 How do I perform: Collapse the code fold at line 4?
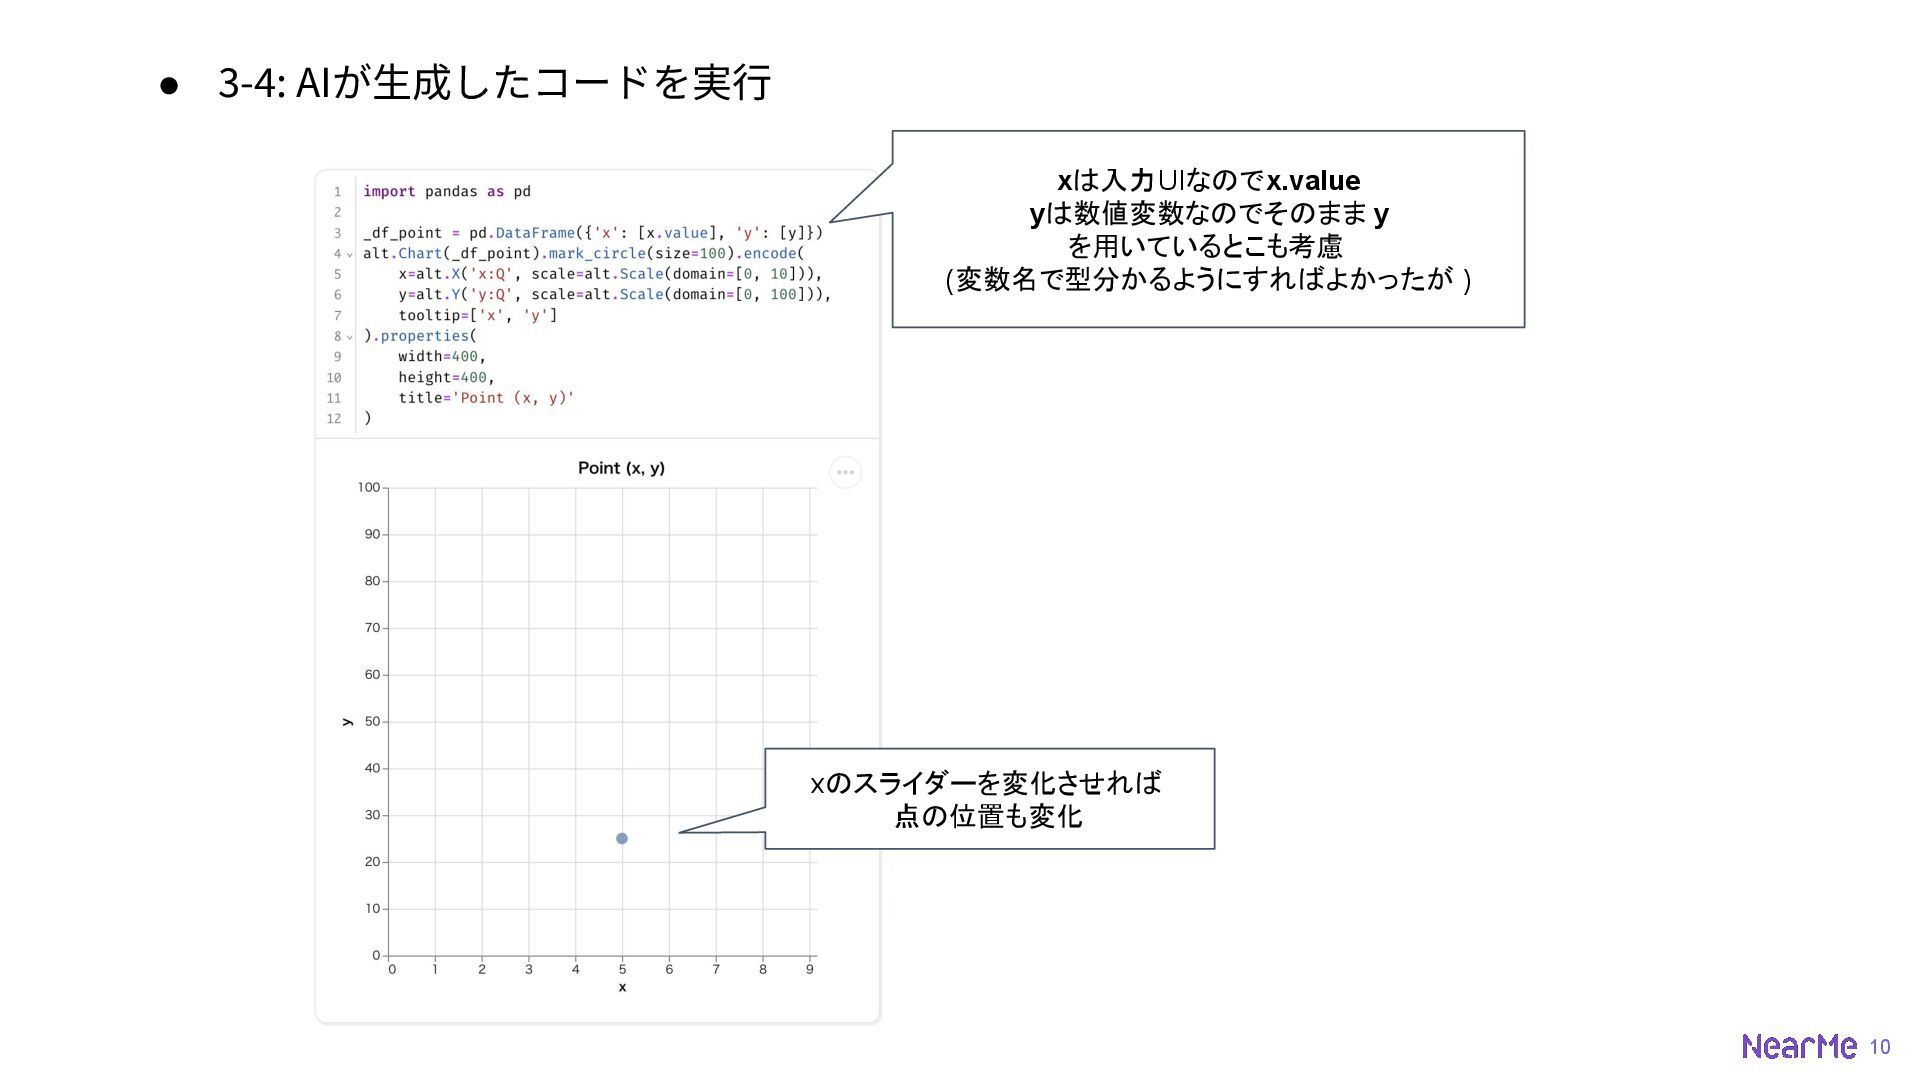[349, 254]
